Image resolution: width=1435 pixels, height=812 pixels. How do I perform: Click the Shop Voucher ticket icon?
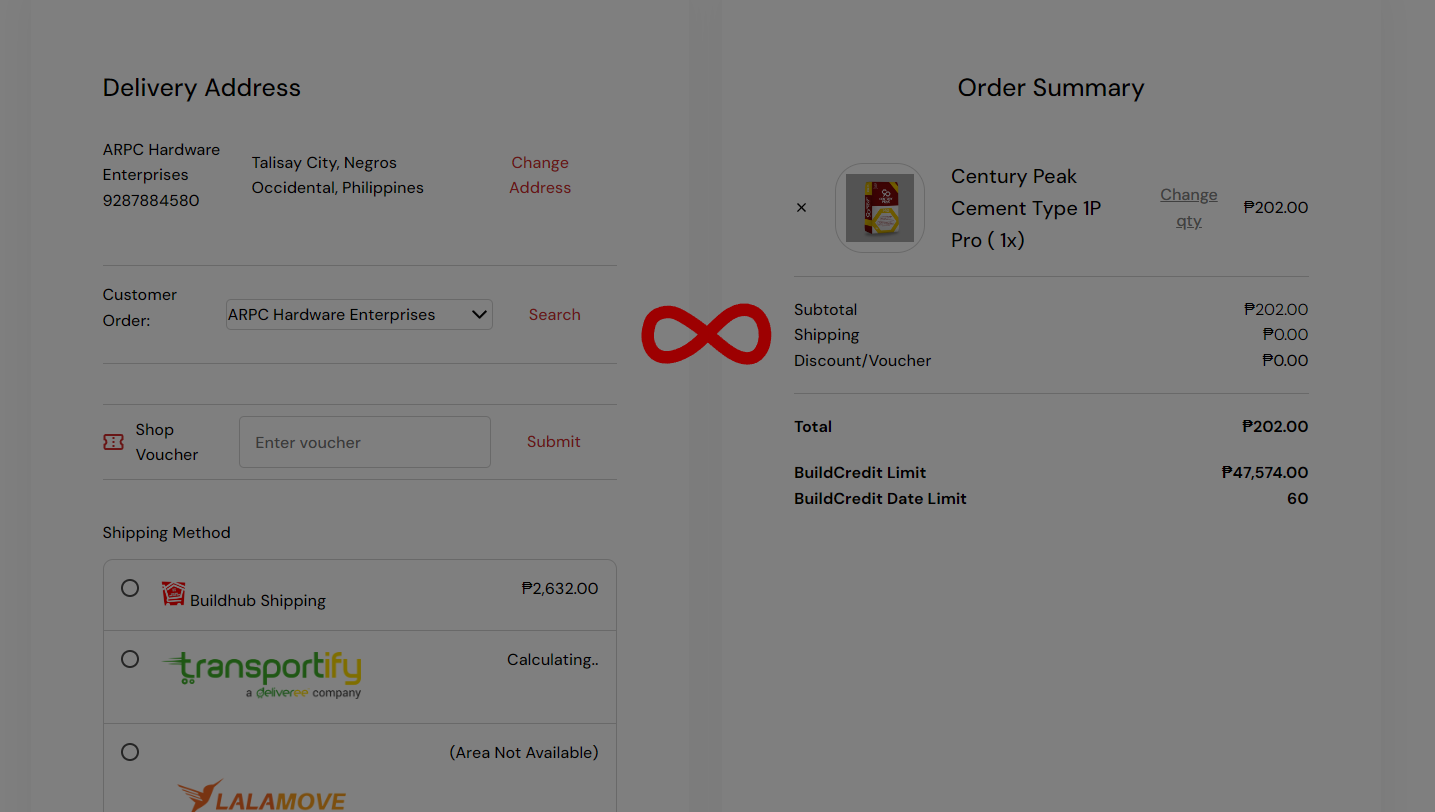(114, 442)
